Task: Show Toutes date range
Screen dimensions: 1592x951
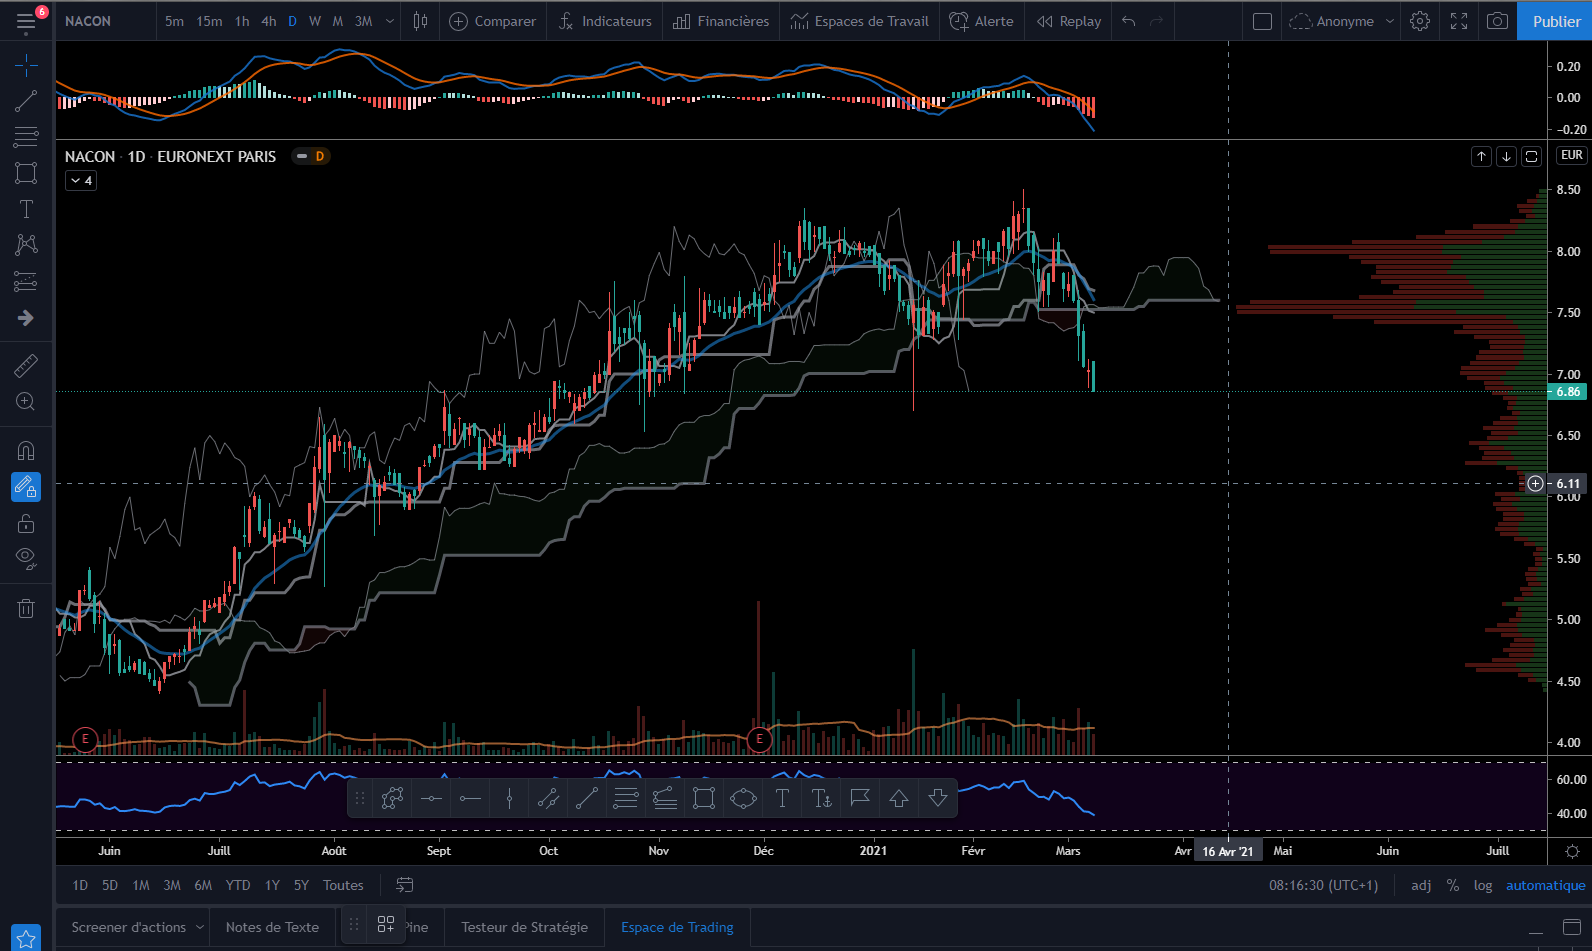Action: click(x=343, y=885)
